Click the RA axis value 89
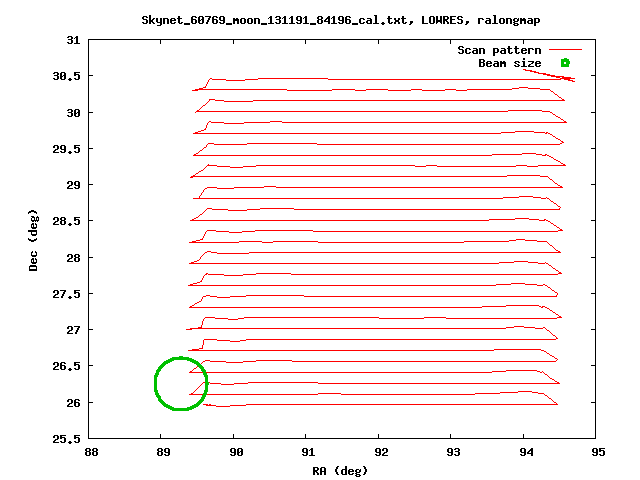Screen dimensions: 640x480 tap(163, 452)
